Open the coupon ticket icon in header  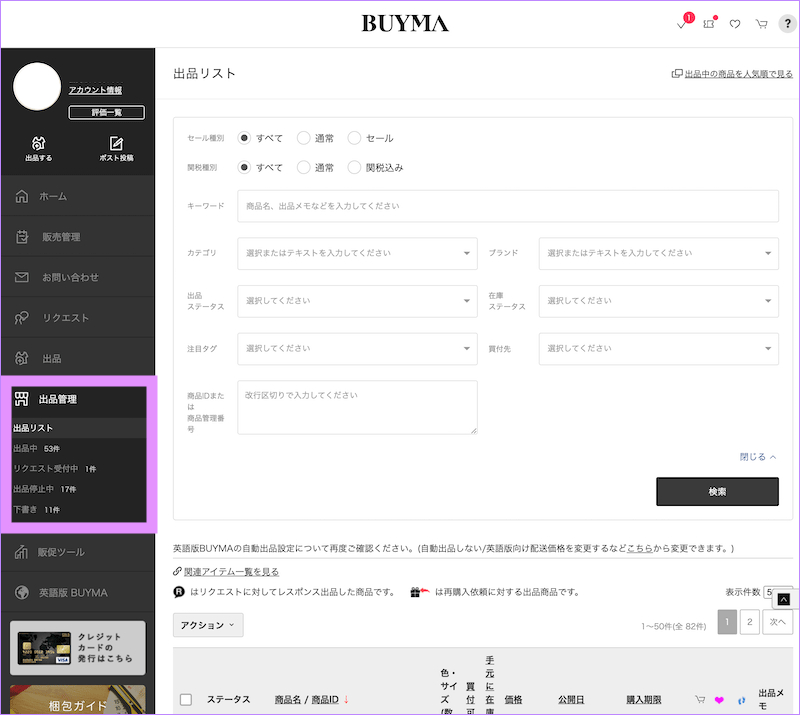[x=709, y=24]
